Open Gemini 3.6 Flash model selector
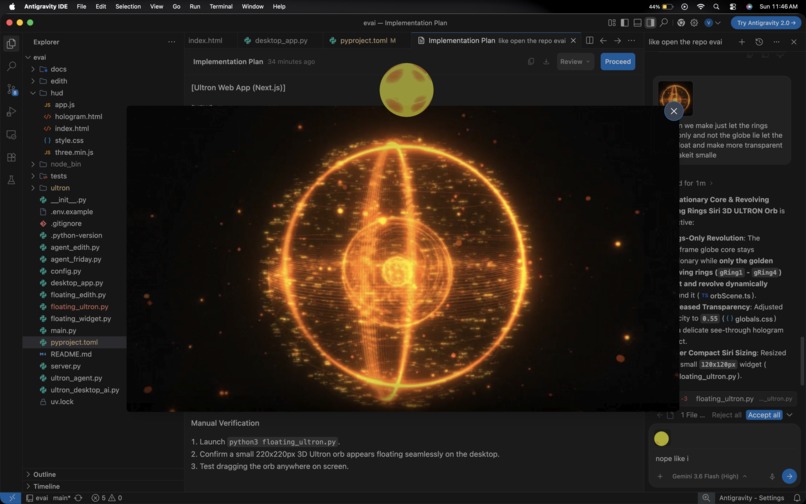The image size is (806, 504). tap(709, 476)
